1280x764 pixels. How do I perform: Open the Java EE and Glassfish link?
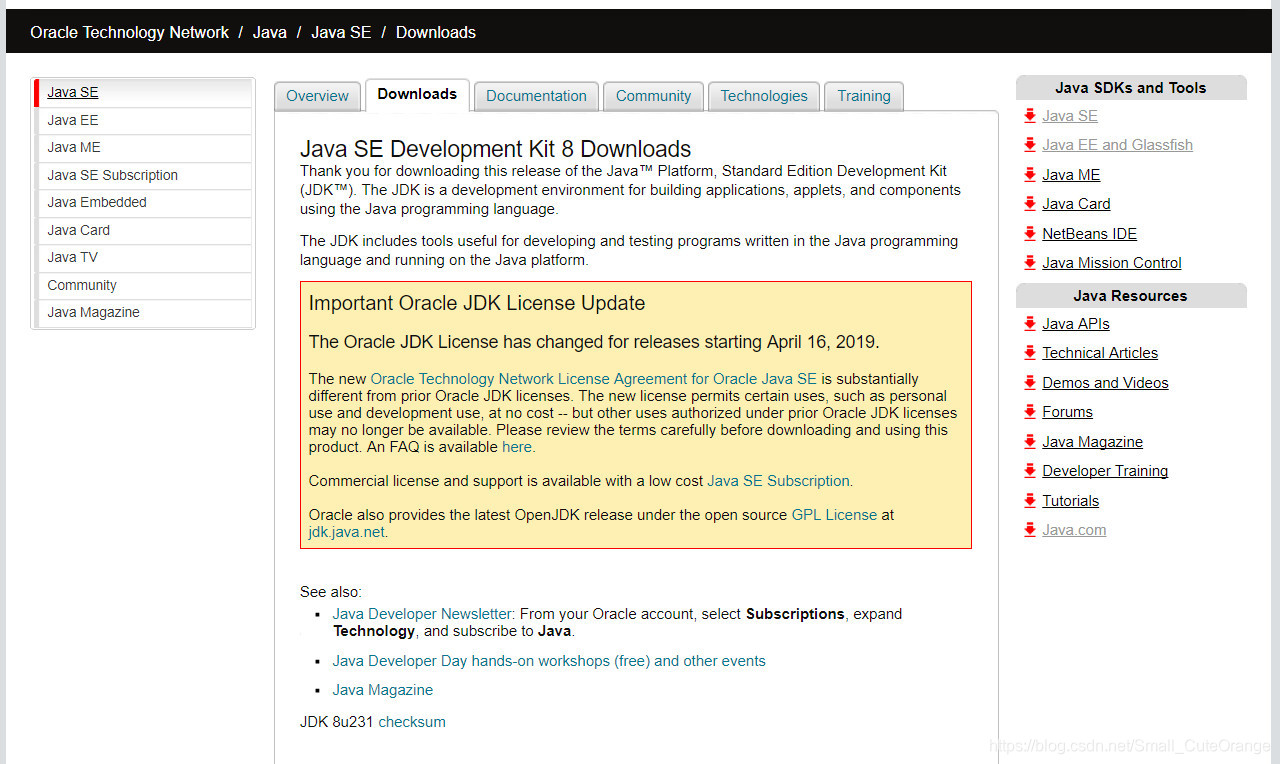[1117, 145]
